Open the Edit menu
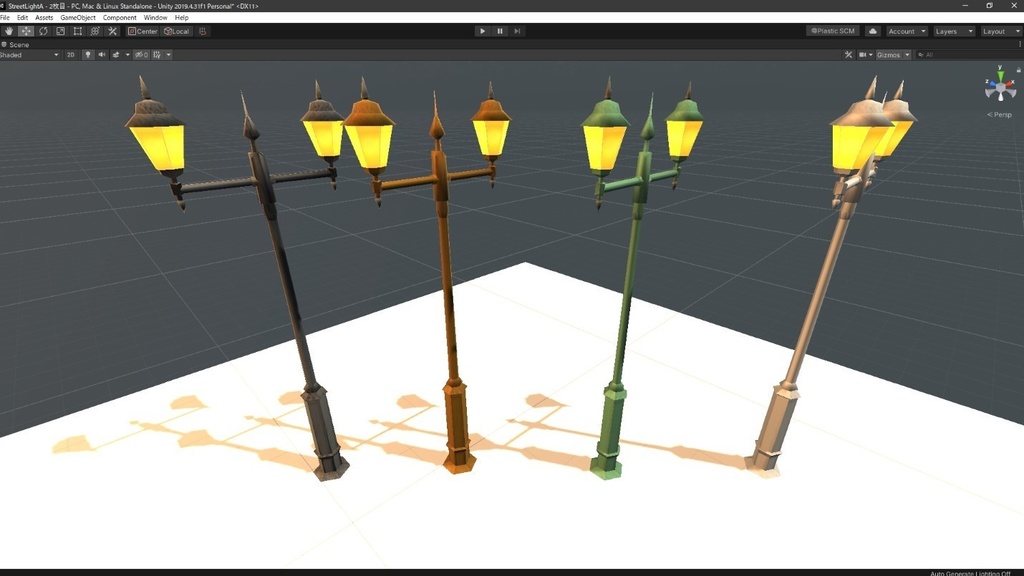The height and width of the screenshot is (576, 1024). [22, 18]
